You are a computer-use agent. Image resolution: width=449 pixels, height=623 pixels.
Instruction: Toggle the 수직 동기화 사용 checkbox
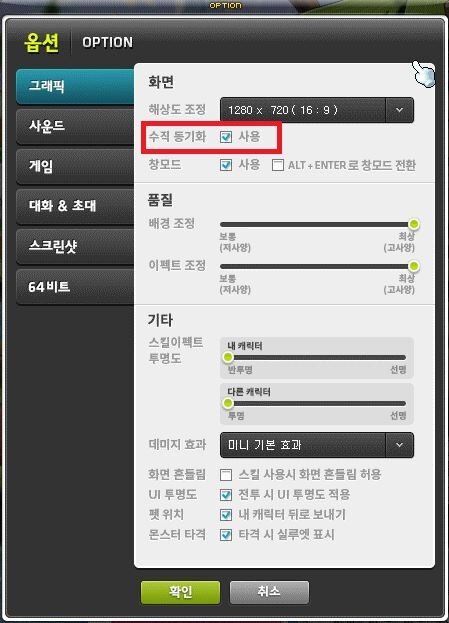(226, 137)
